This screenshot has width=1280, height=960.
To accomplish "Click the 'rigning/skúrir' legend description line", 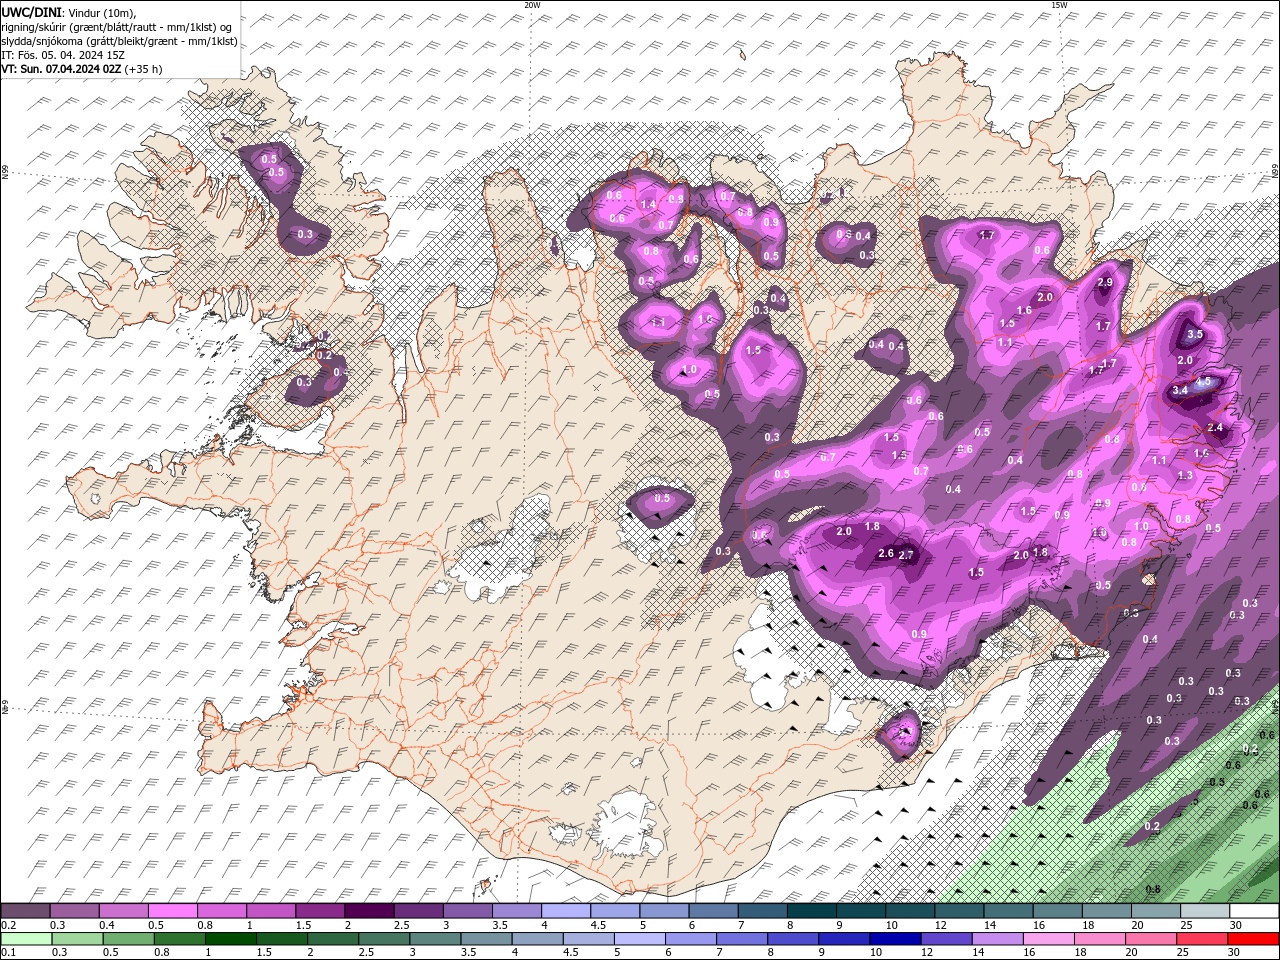I will pyautogui.click(x=117, y=26).
